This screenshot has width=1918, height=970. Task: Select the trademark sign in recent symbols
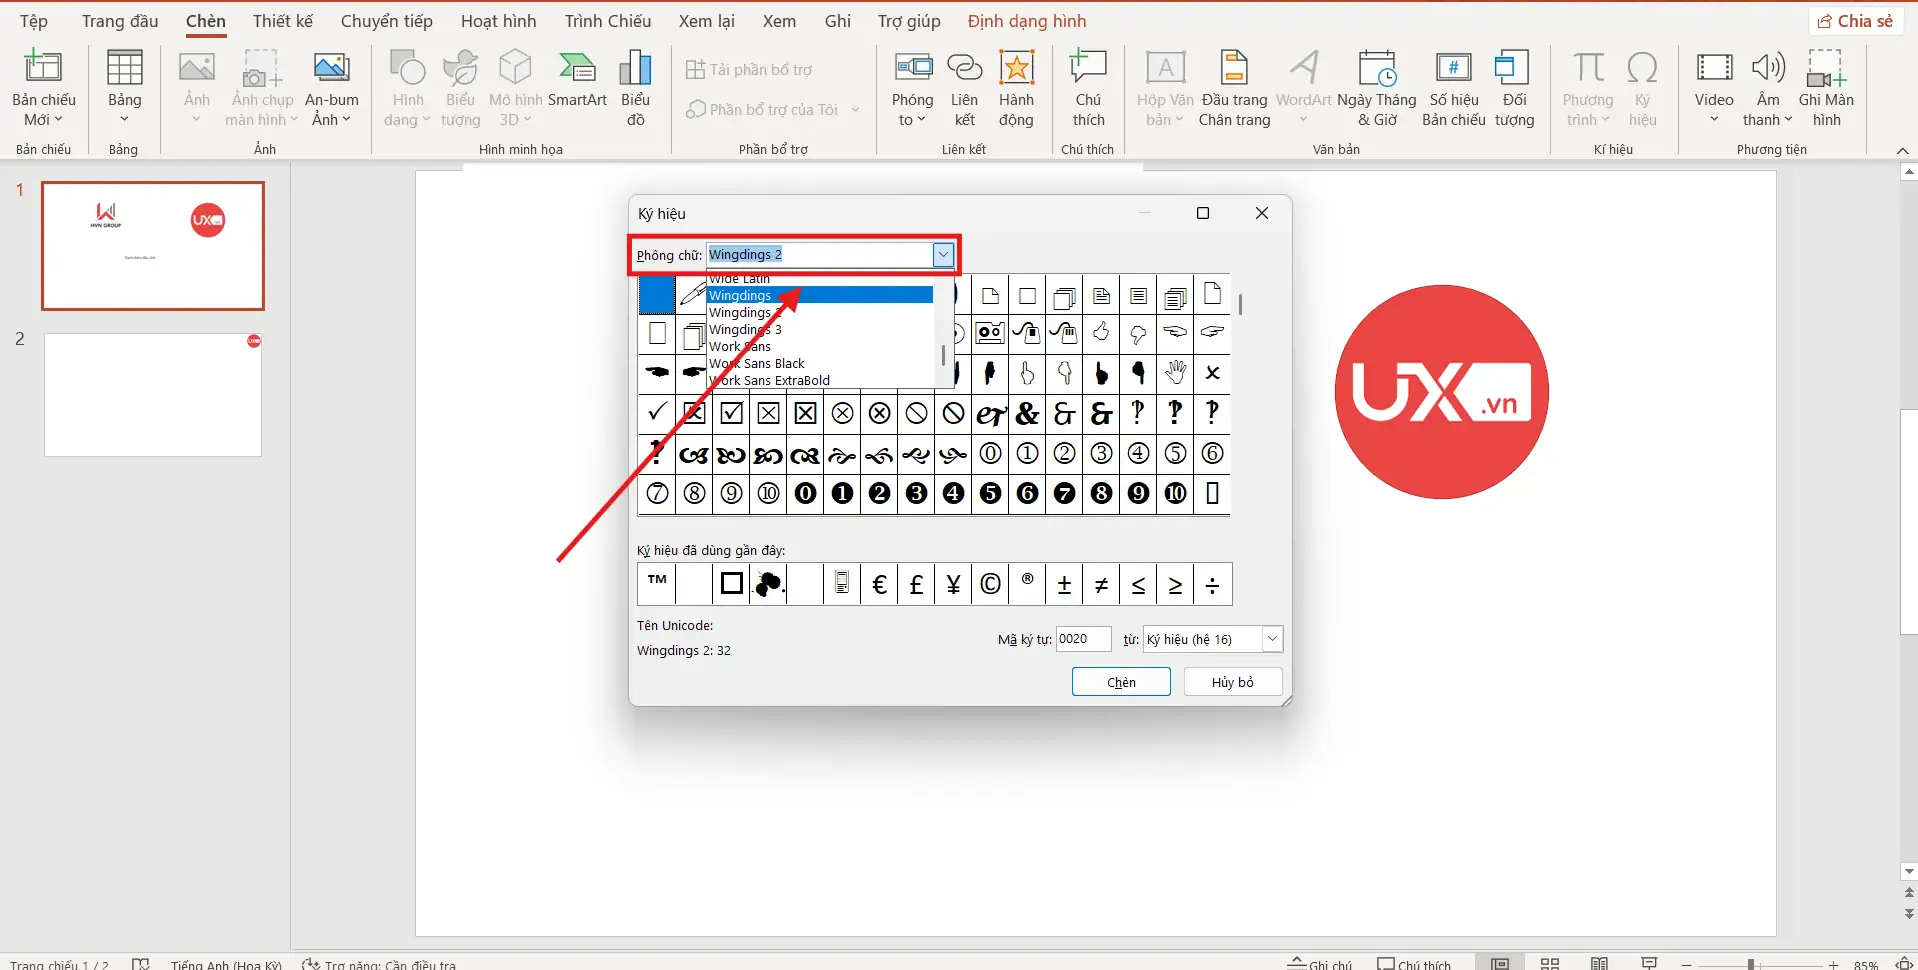click(x=657, y=584)
